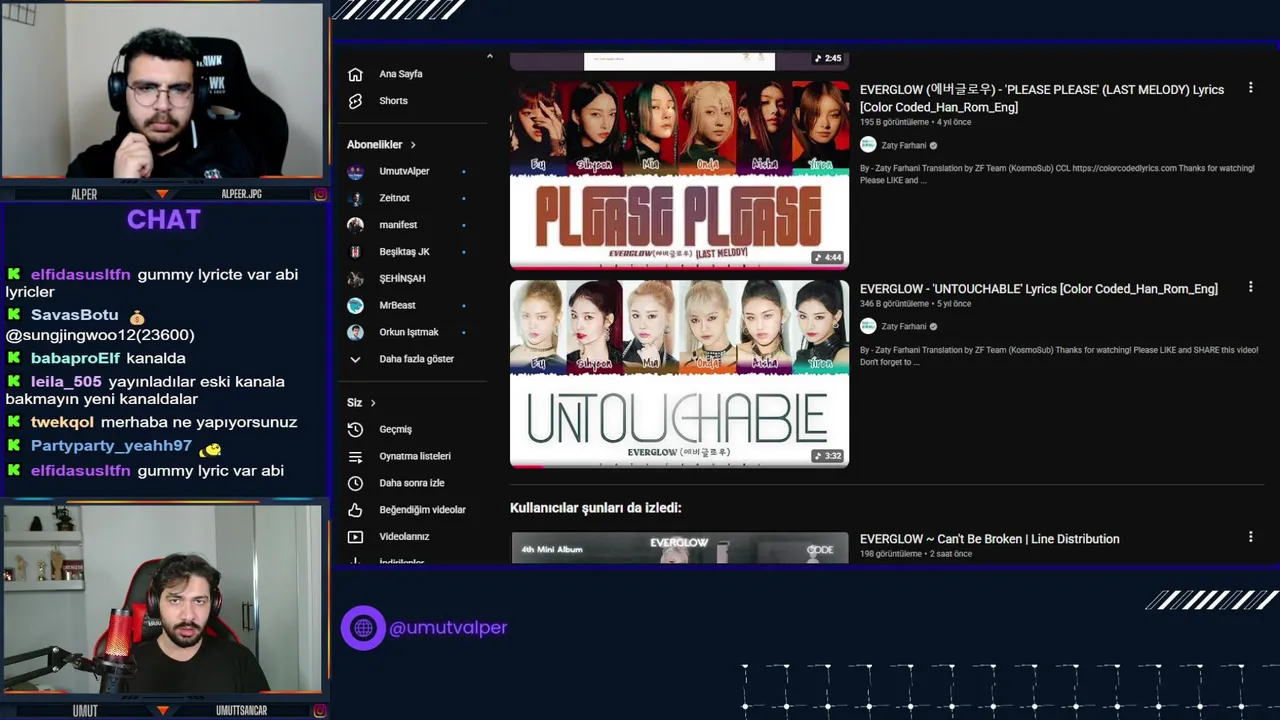
Task: Play the PLEASE PLEASE lyrics thumbnail
Action: [679, 175]
